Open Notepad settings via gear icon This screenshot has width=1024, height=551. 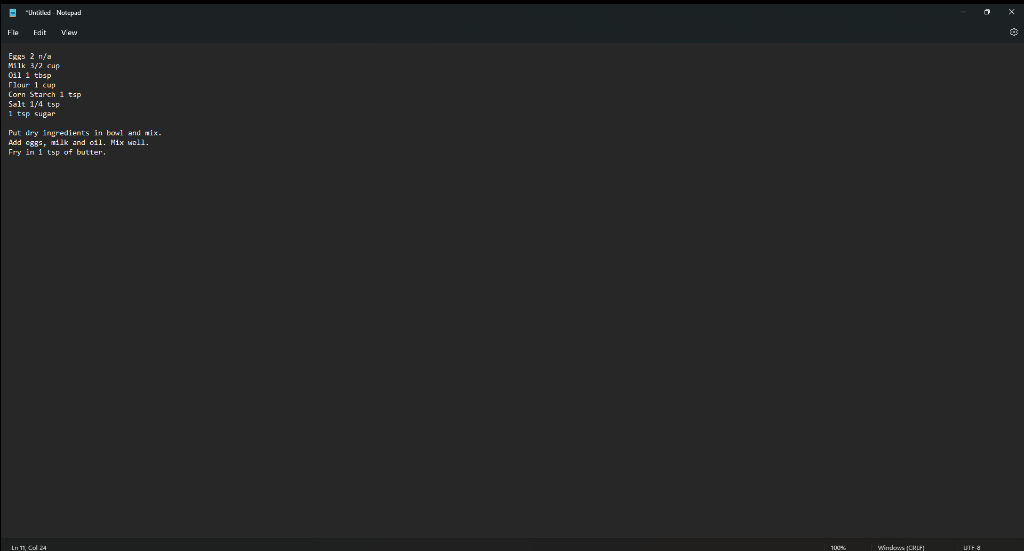(1014, 32)
